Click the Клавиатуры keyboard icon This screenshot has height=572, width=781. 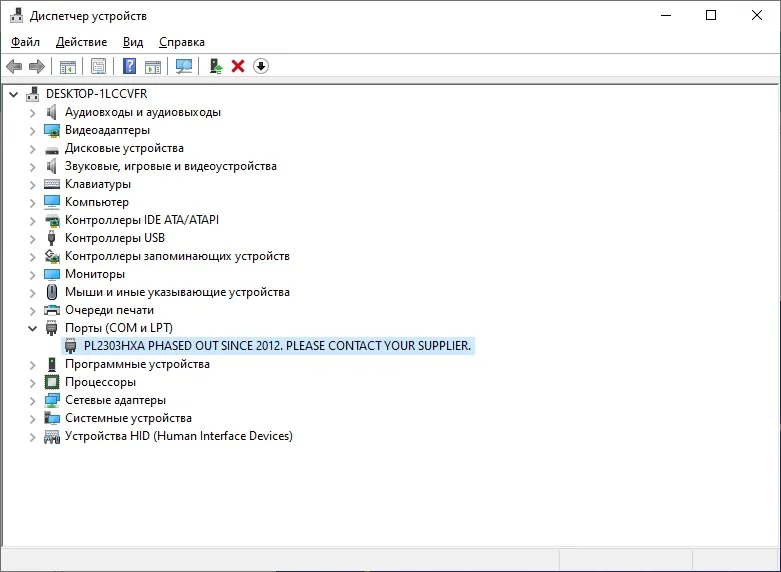point(52,184)
